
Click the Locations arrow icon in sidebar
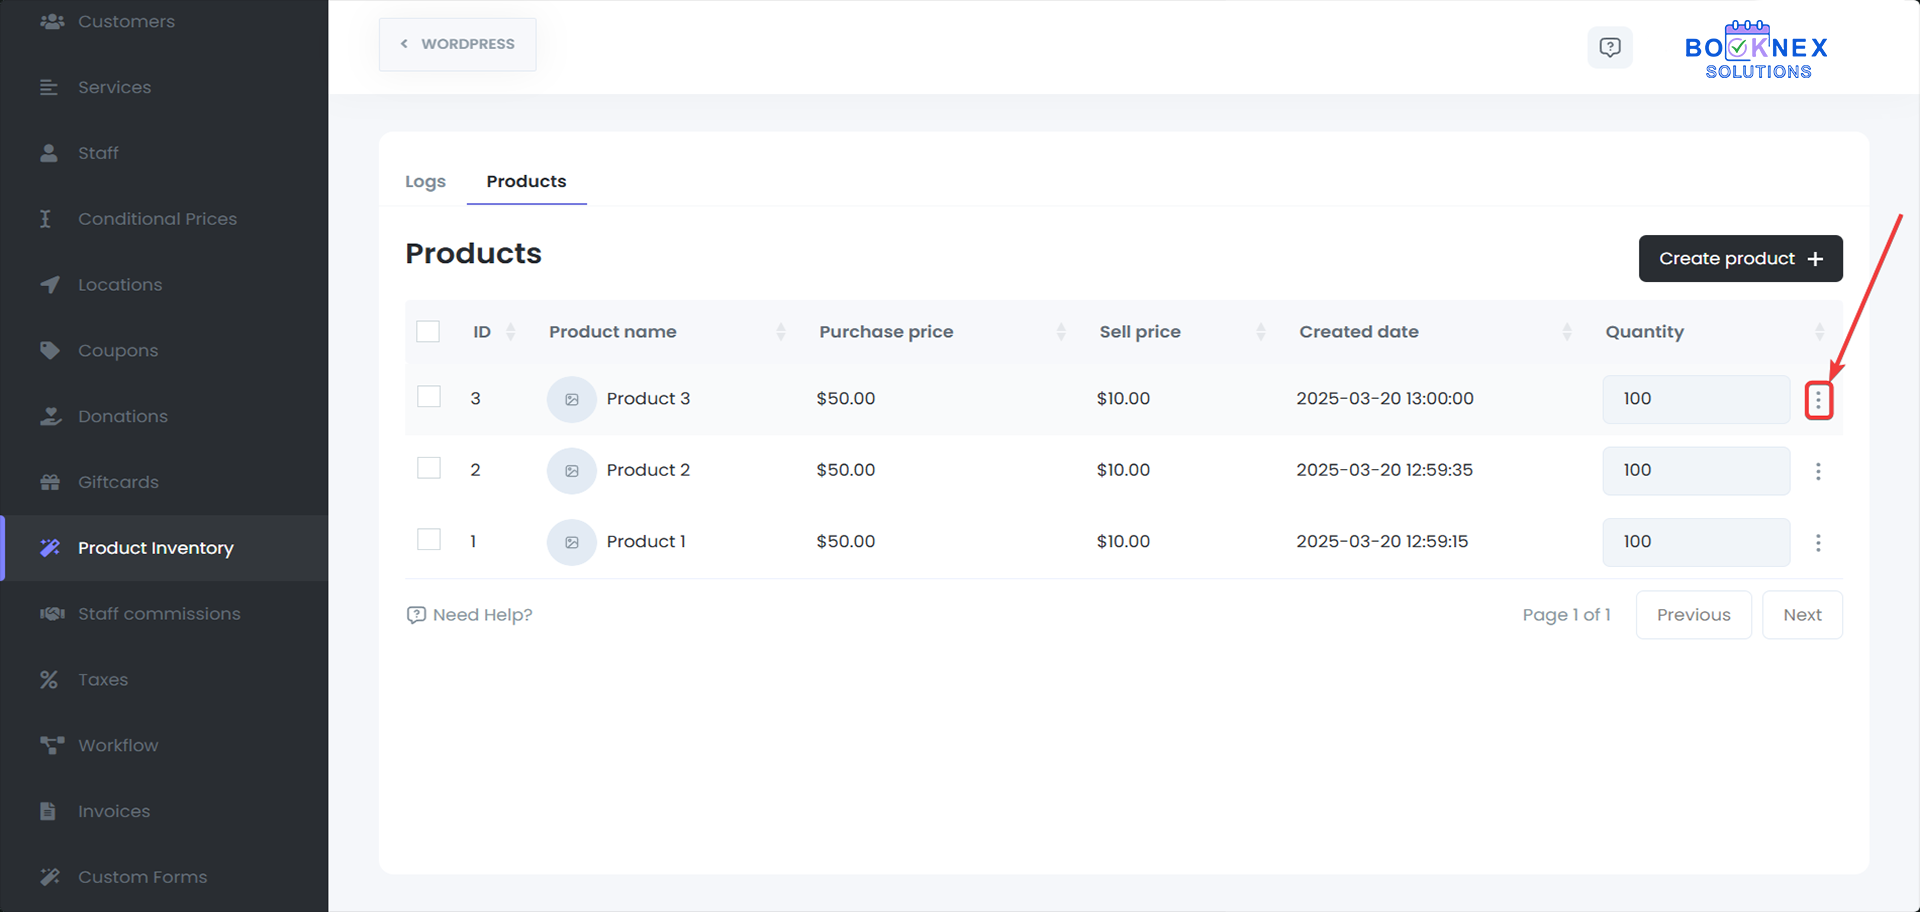(50, 285)
